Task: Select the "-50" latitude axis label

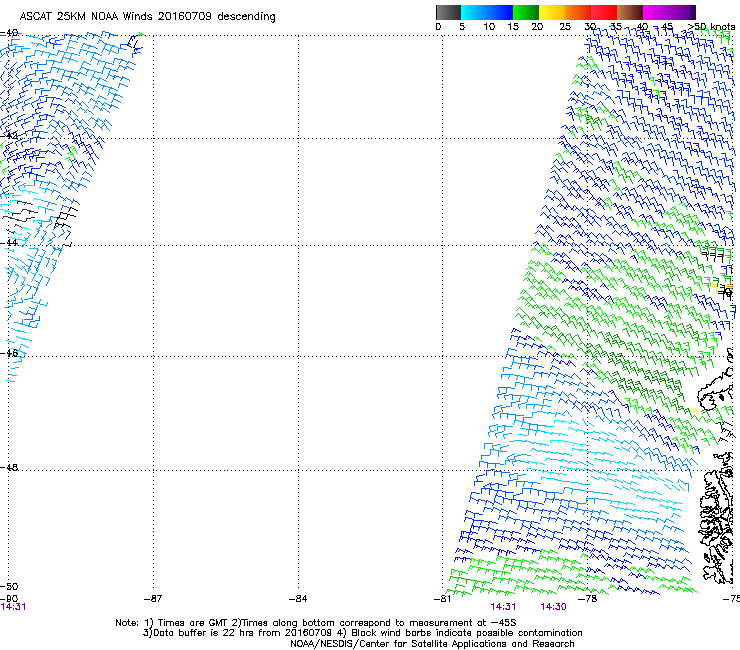Action: pyautogui.click(x=8, y=587)
